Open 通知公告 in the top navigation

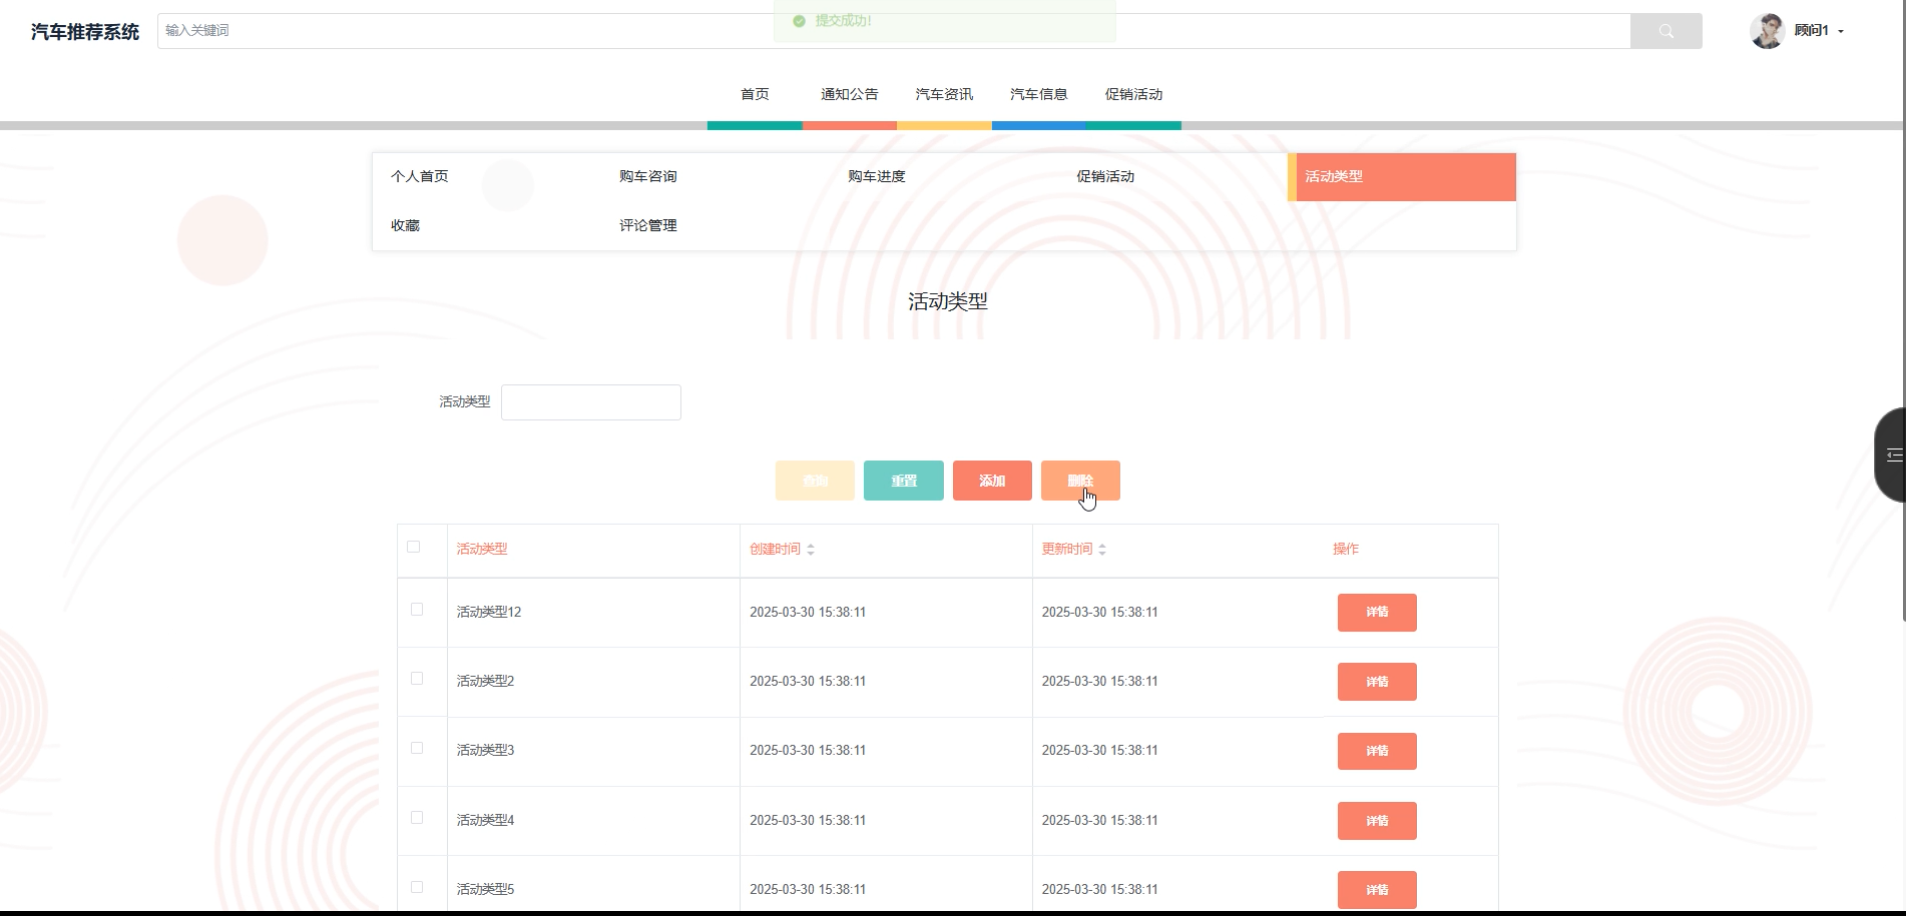849,94
